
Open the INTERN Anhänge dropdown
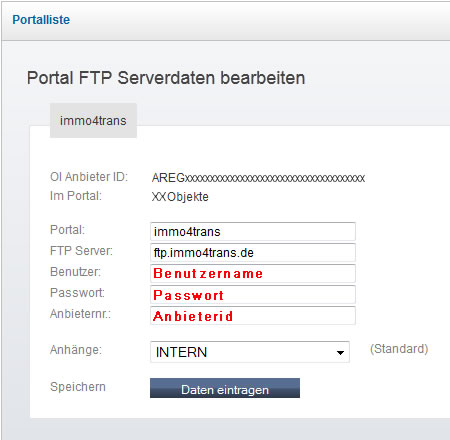pyautogui.click(x=250, y=352)
